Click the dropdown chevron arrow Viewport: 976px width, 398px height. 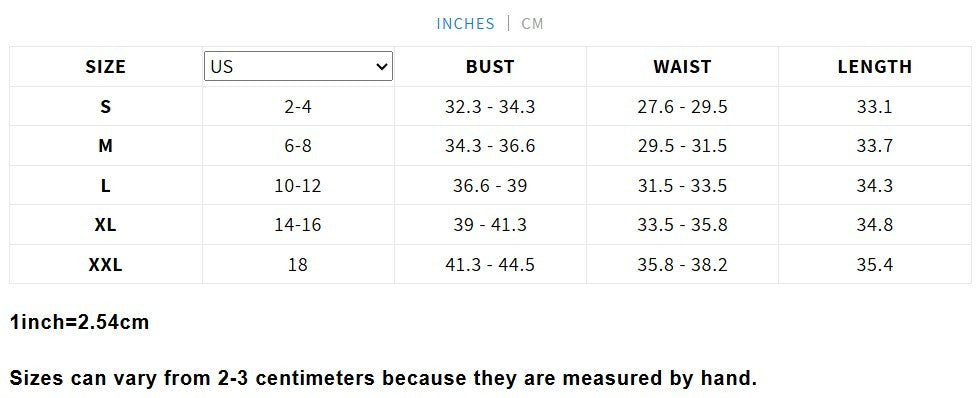pyautogui.click(x=382, y=66)
